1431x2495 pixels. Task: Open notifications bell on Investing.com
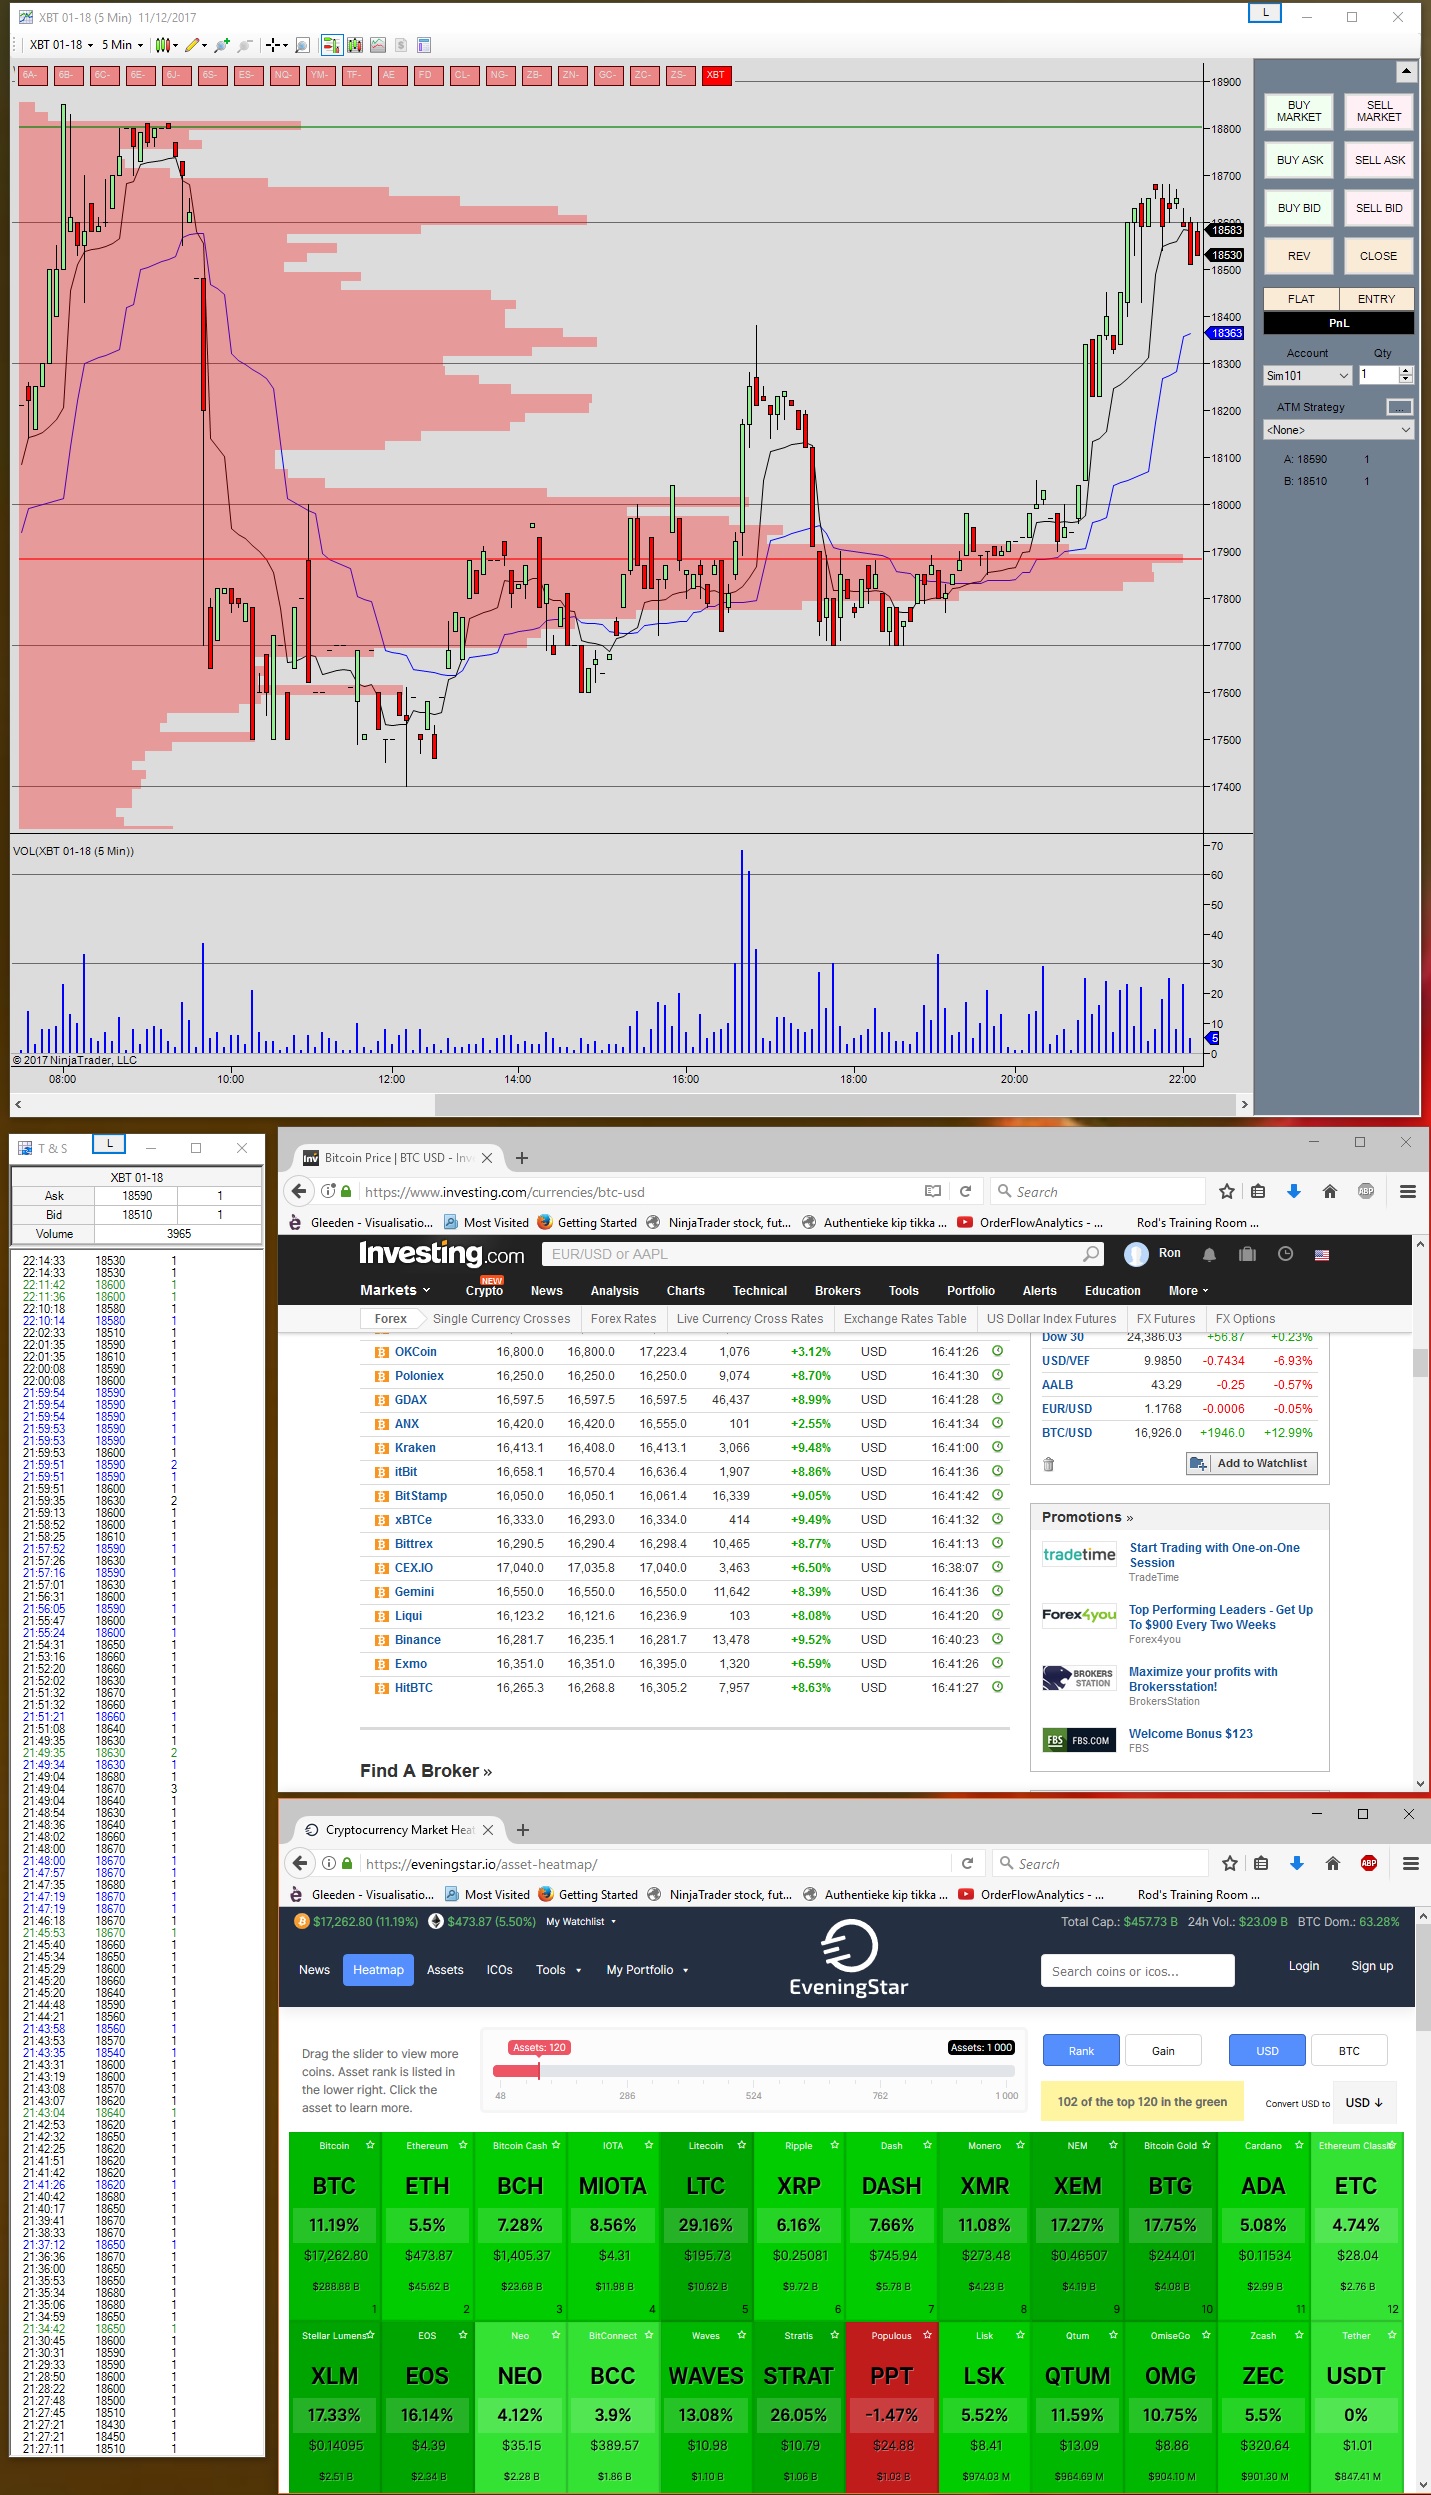click(x=1210, y=1254)
